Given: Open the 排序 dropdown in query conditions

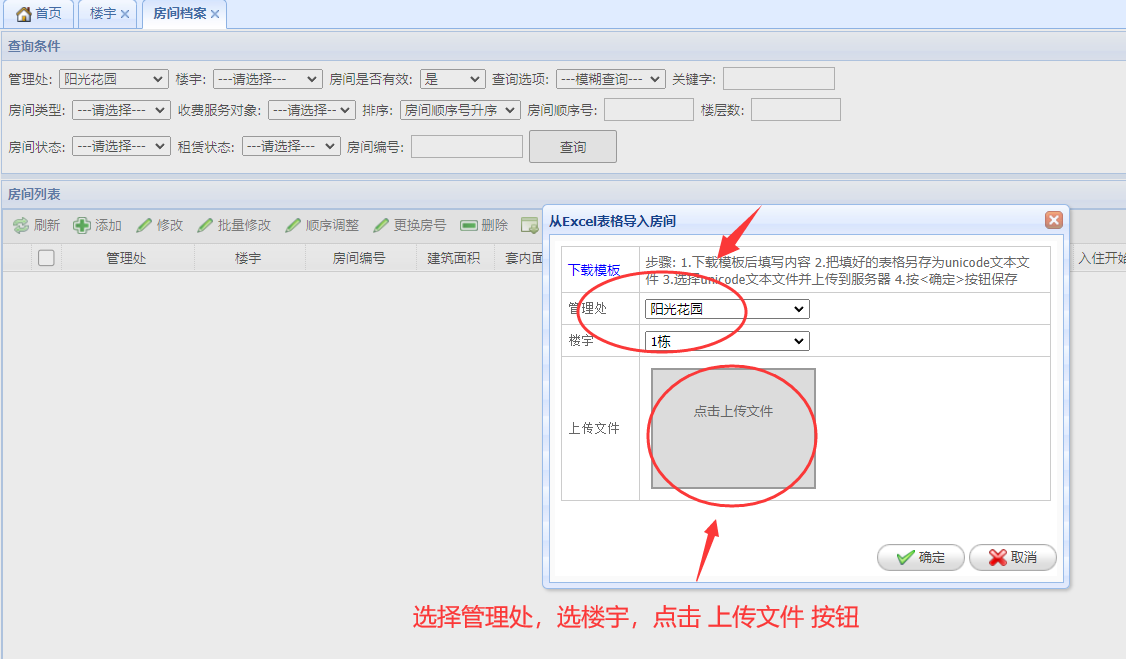Looking at the screenshot, I should [x=460, y=110].
